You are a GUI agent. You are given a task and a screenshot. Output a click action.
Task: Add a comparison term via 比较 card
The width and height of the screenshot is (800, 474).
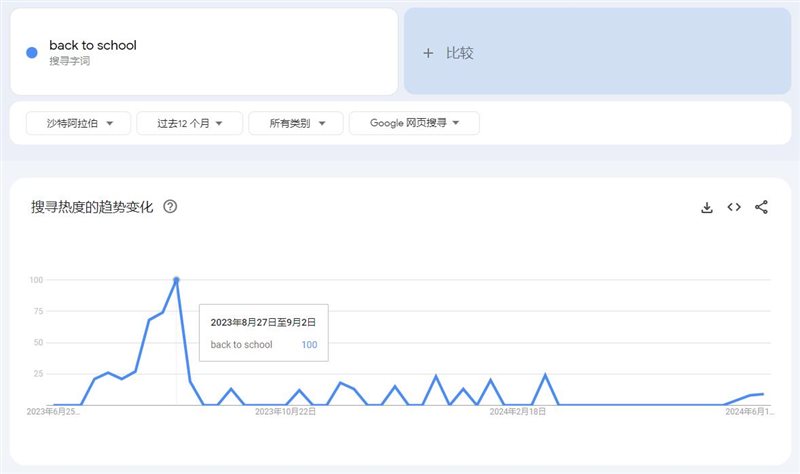pyautogui.click(x=597, y=51)
